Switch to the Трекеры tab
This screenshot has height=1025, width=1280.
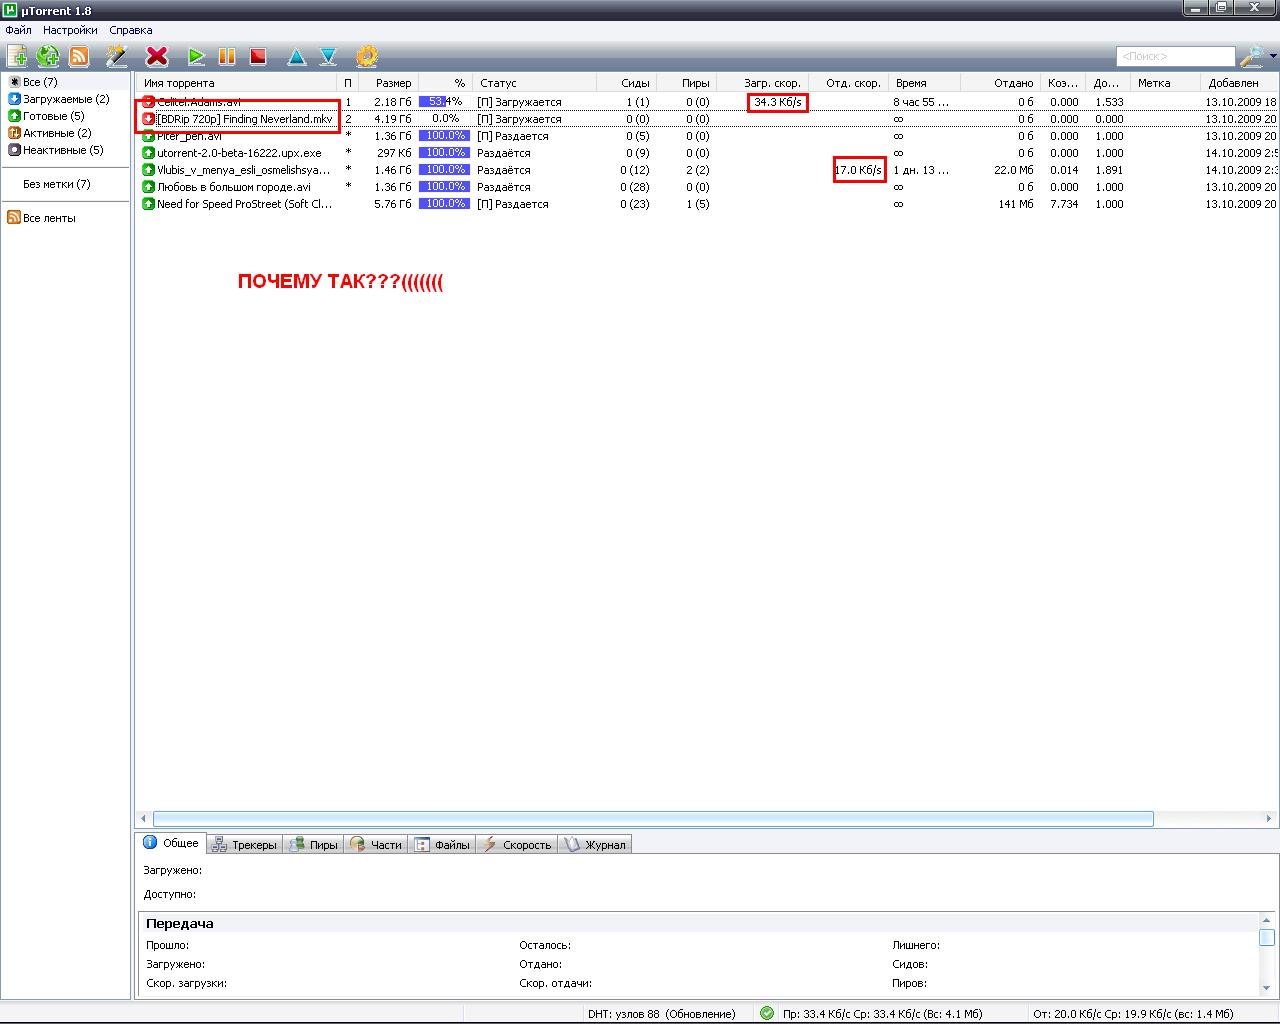(244, 845)
